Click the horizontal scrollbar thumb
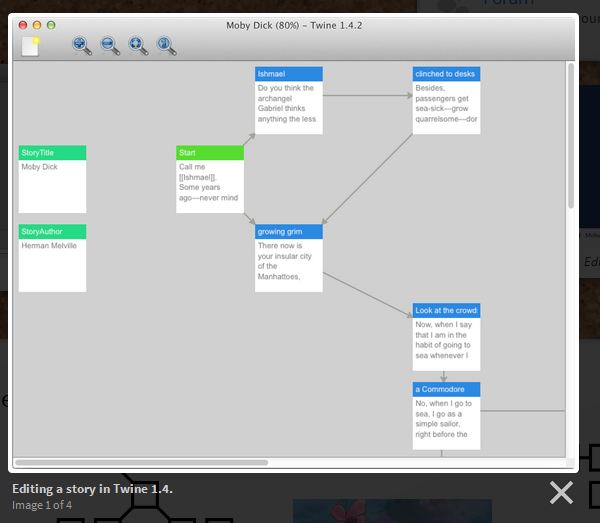The height and width of the screenshot is (523, 600). tap(142, 463)
